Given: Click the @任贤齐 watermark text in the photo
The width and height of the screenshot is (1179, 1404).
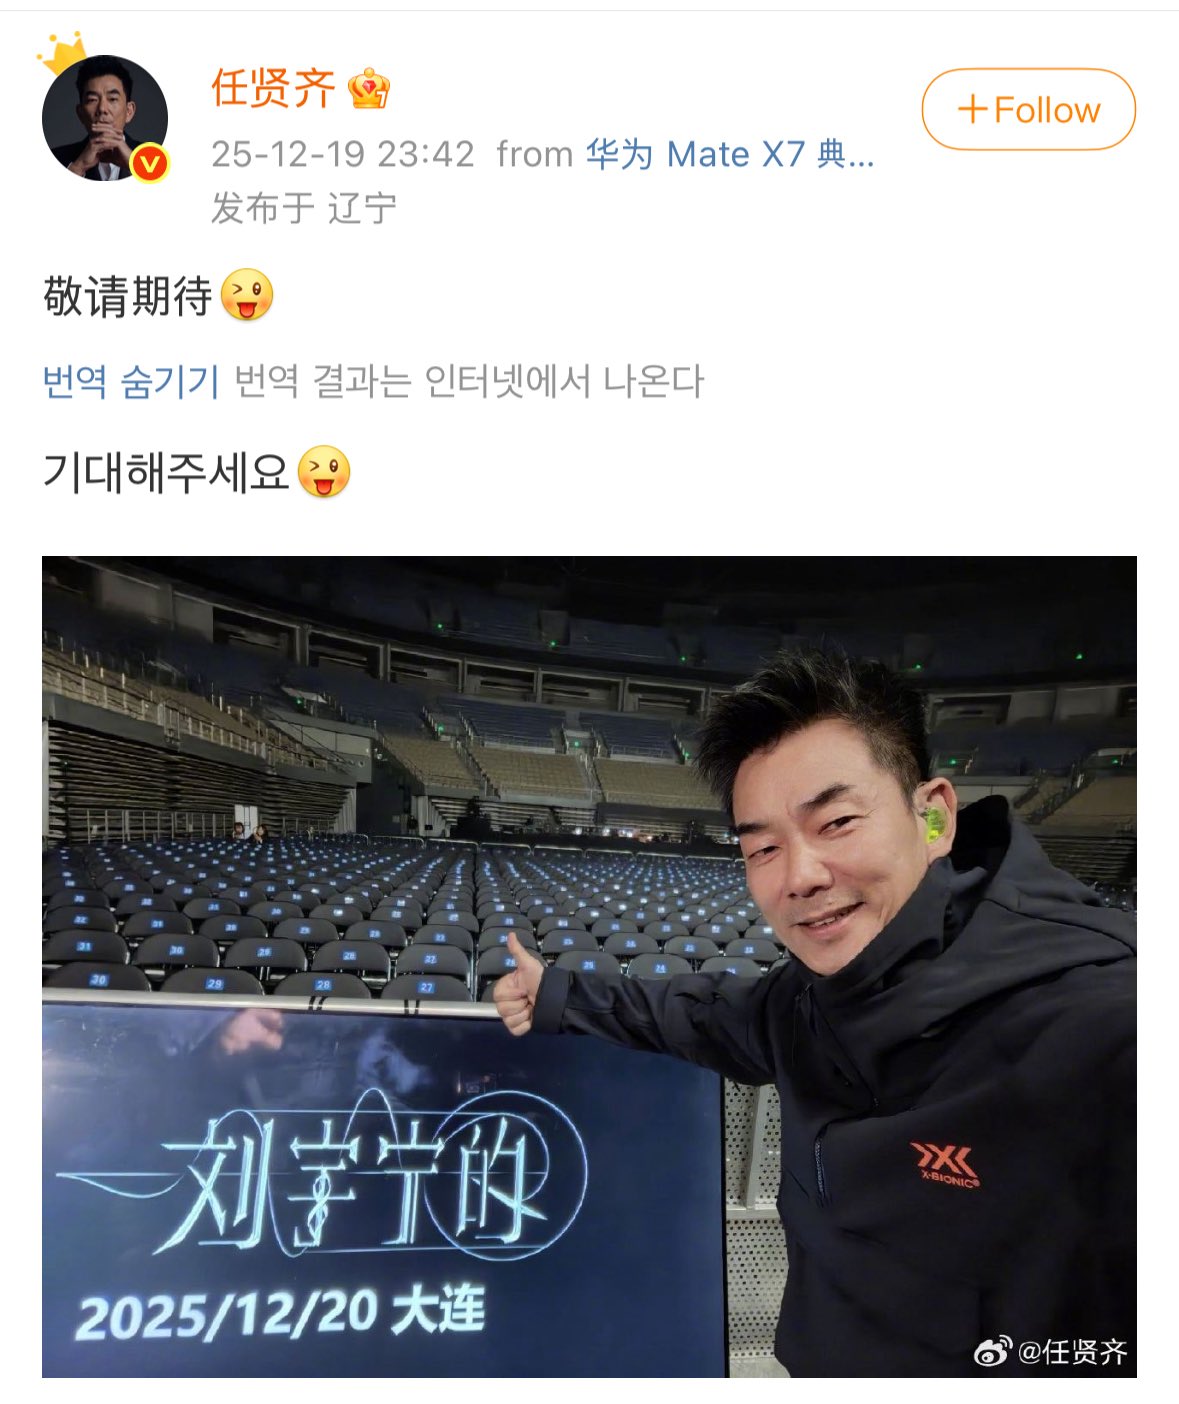Looking at the screenshot, I should point(1072,1352).
